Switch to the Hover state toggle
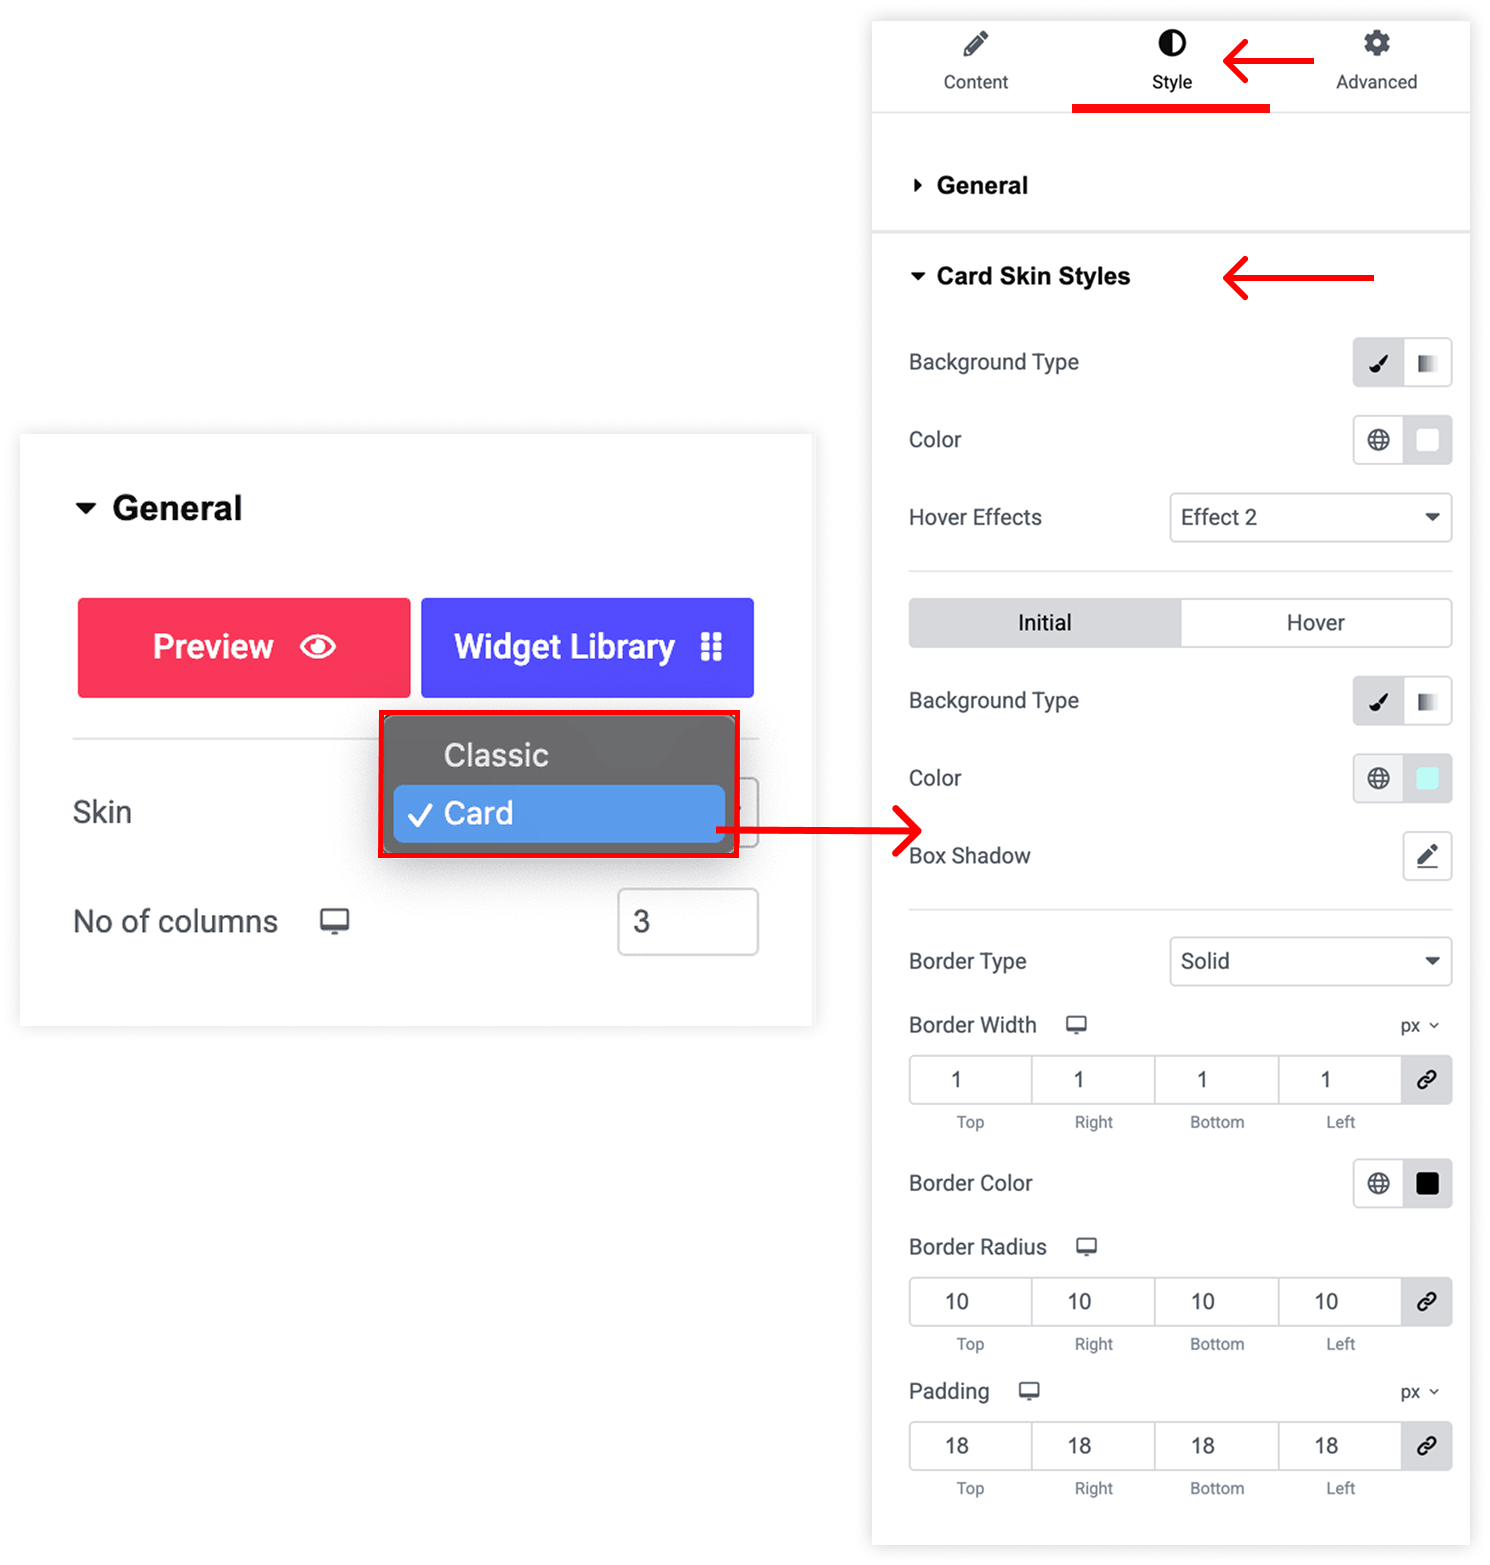This screenshot has height=1565, width=1490. [x=1315, y=623]
